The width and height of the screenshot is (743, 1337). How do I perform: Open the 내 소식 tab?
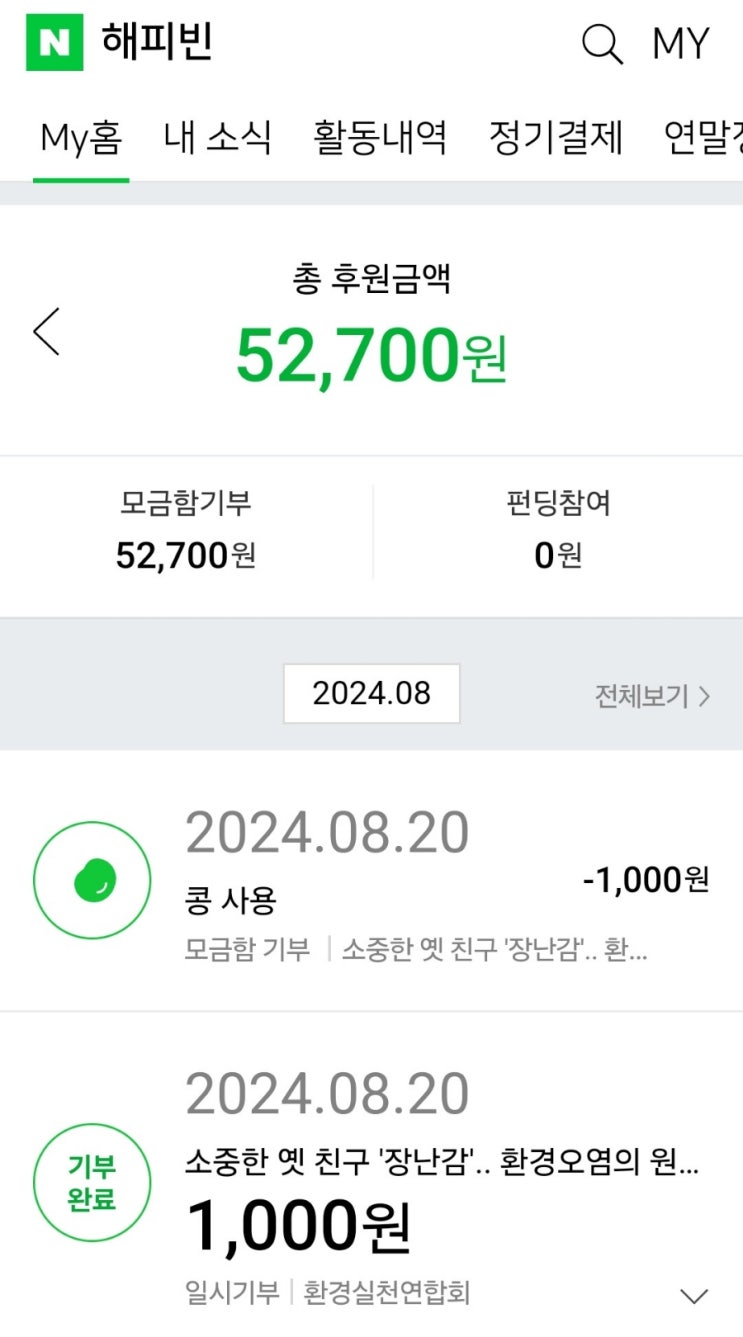218,138
